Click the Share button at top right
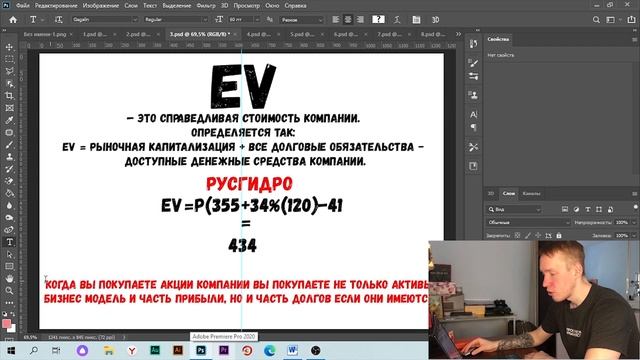This screenshot has height=360, width=640. point(631,20)
